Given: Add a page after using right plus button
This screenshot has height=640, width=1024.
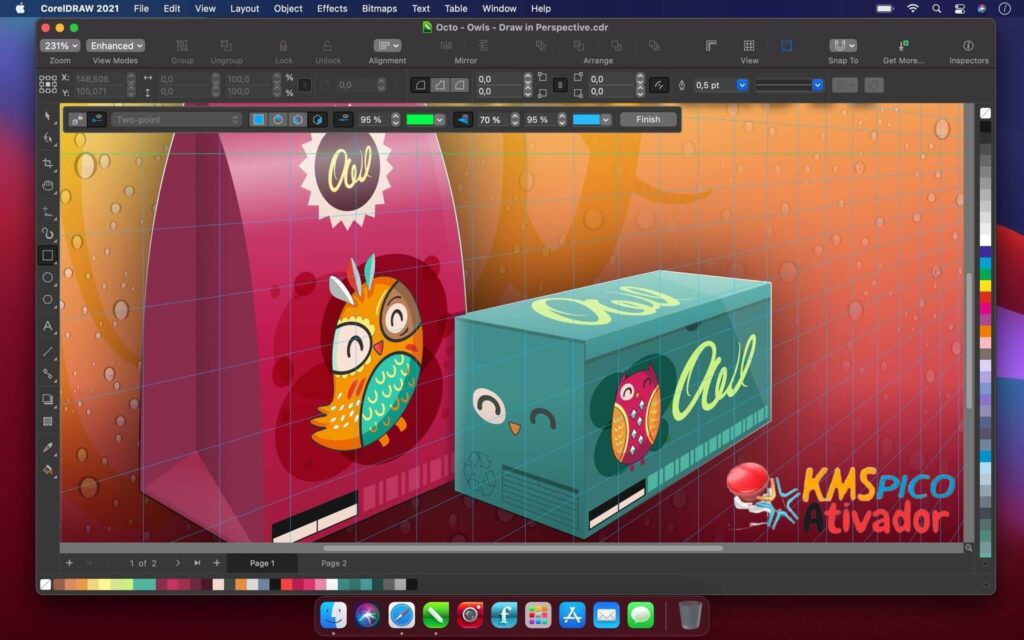Looking at the screenshot, I should coord(217,563).
